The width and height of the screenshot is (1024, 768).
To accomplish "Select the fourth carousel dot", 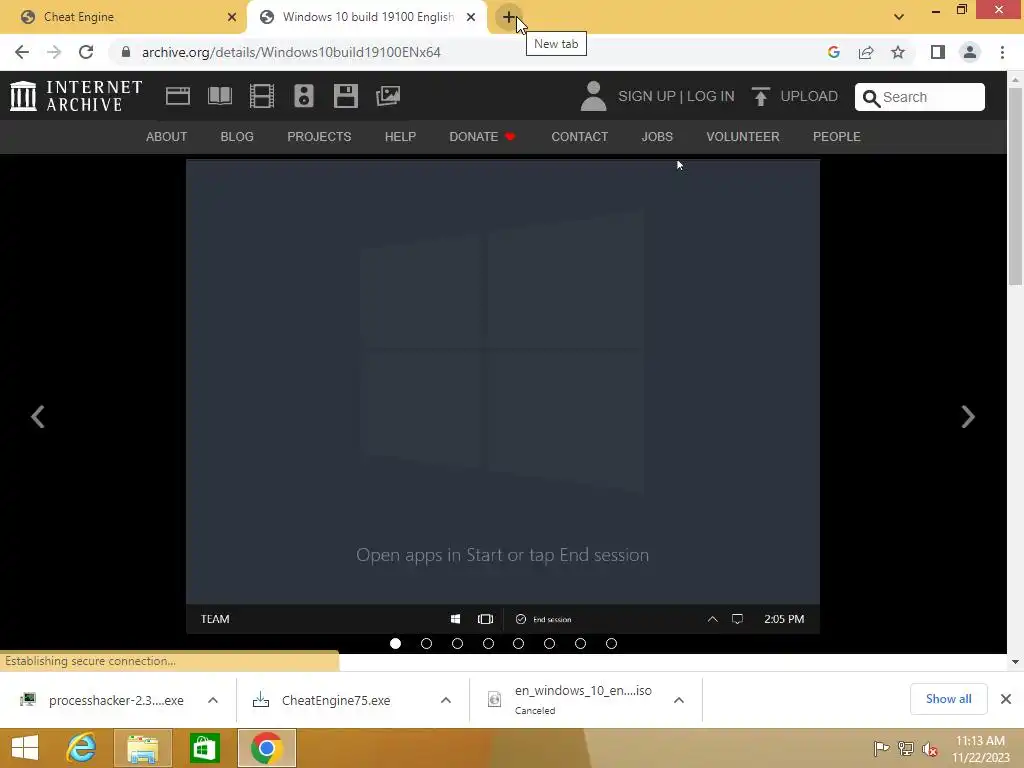I will click(x=488, y=644).
